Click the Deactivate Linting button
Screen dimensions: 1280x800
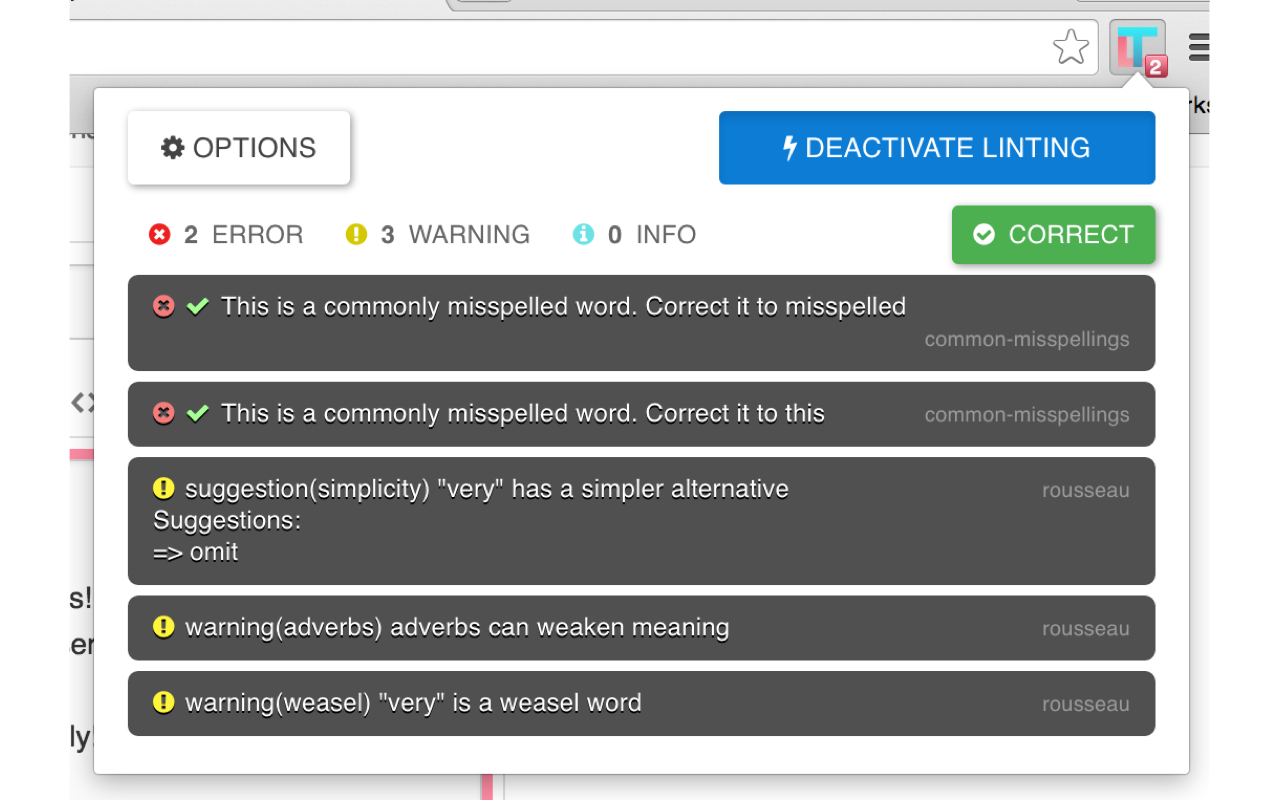pyautogui.click(x=937, y=148)
